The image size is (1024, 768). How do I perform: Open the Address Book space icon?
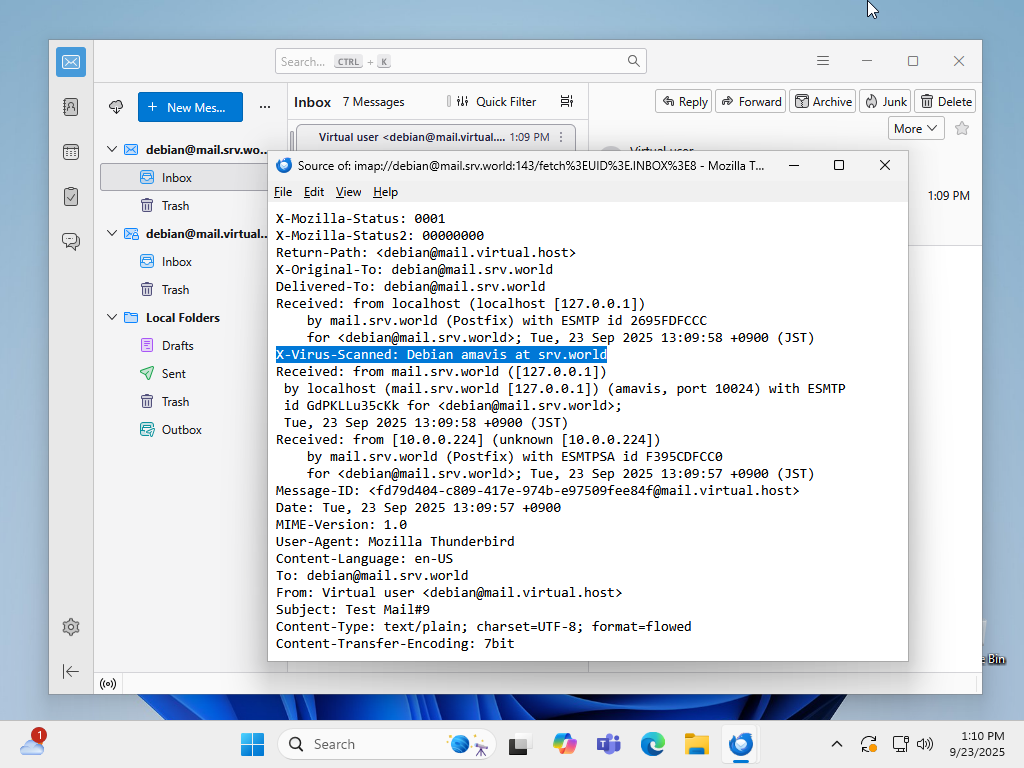point(71,106)
